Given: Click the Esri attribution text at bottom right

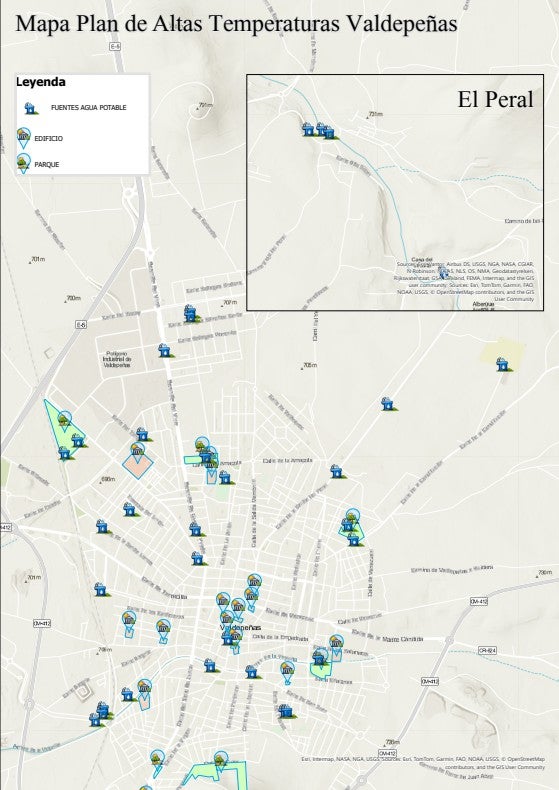Looking at the screenshot, I should (423, 762).
